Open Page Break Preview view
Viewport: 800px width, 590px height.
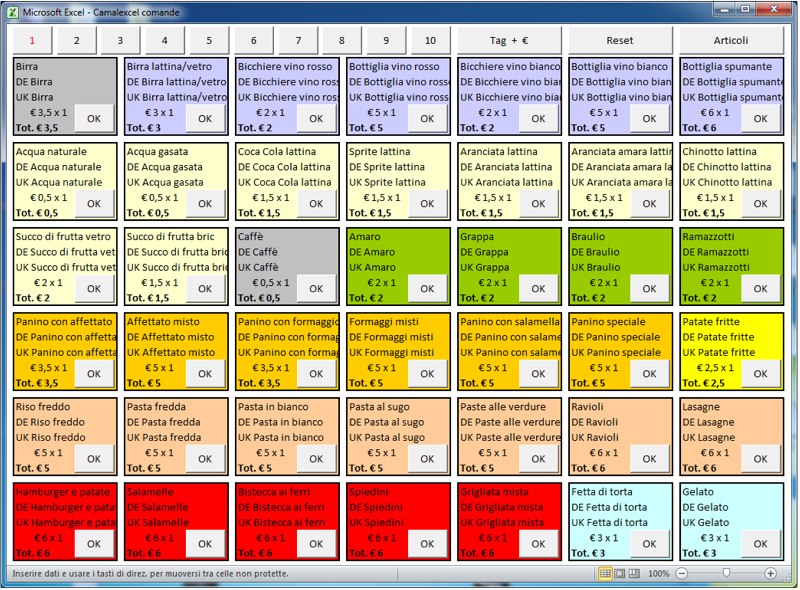[x=635, y=574]
